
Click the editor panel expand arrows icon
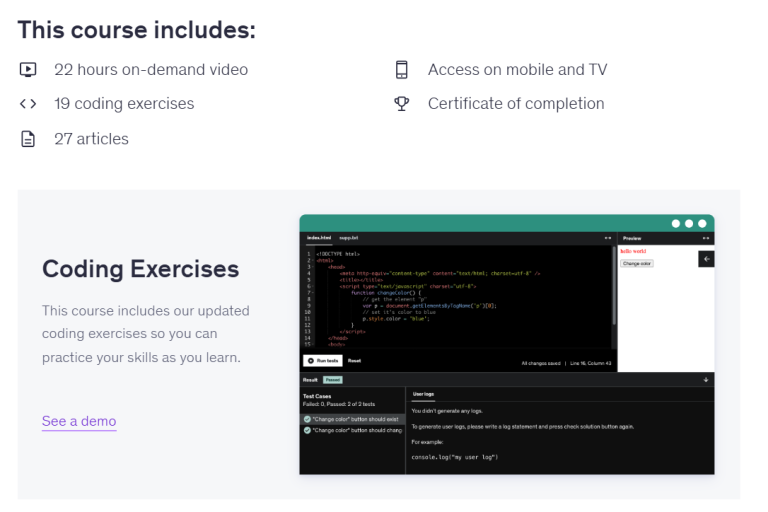tap(607, 238)
